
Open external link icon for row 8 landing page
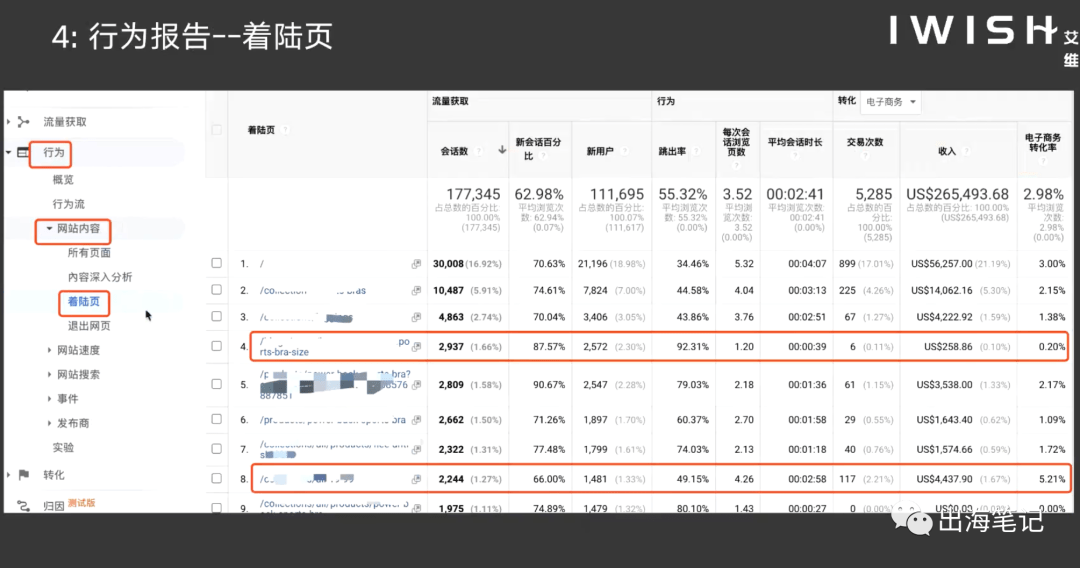(x=416, y=479)
